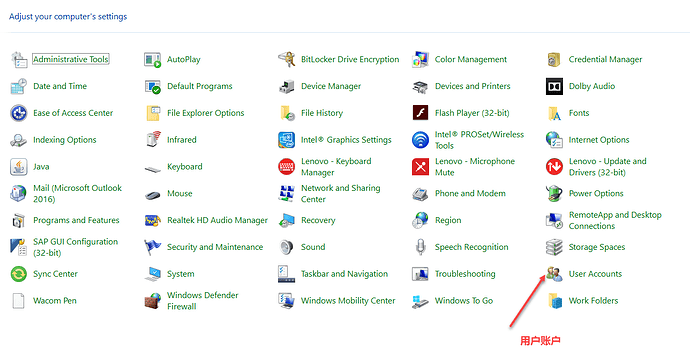
Task: Click the Wacom Pen icon
Action: pyautogui.click(x=19, y=301)
